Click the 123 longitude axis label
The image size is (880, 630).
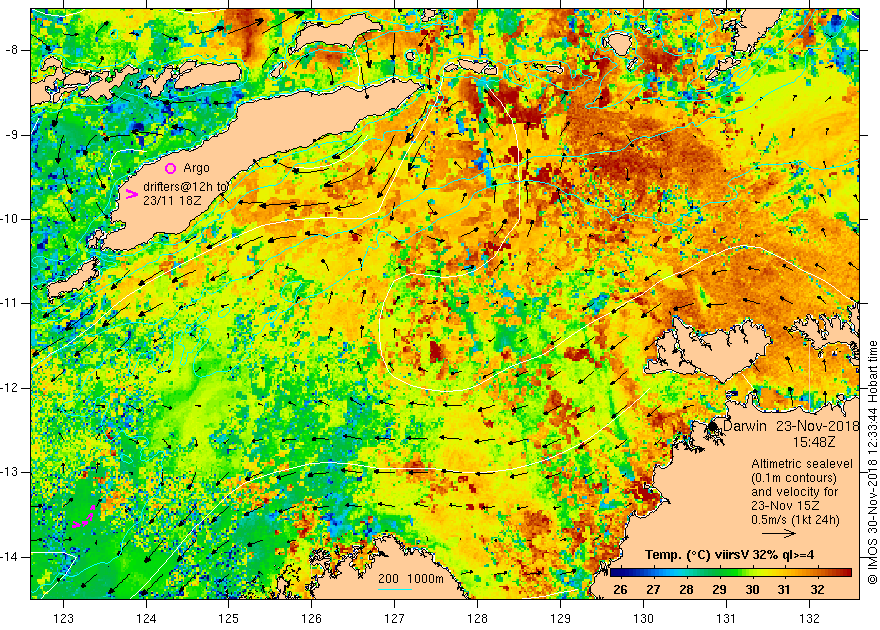(63, 619)
